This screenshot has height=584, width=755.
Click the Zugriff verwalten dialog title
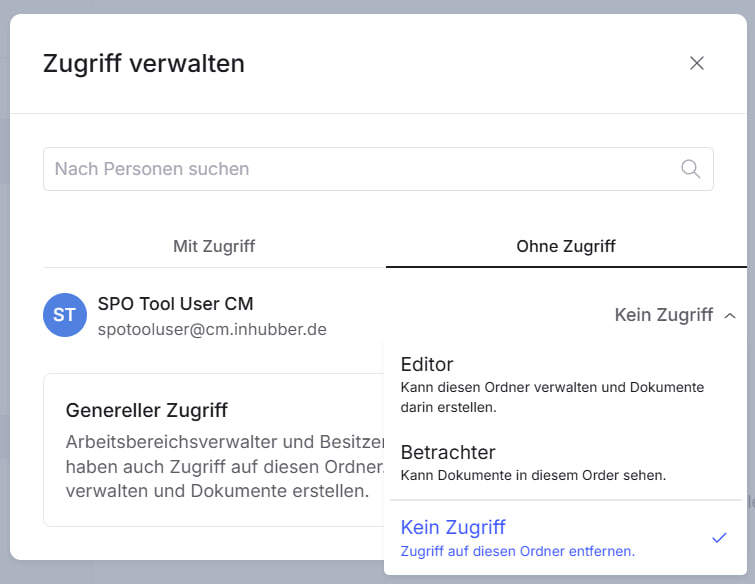144,64
